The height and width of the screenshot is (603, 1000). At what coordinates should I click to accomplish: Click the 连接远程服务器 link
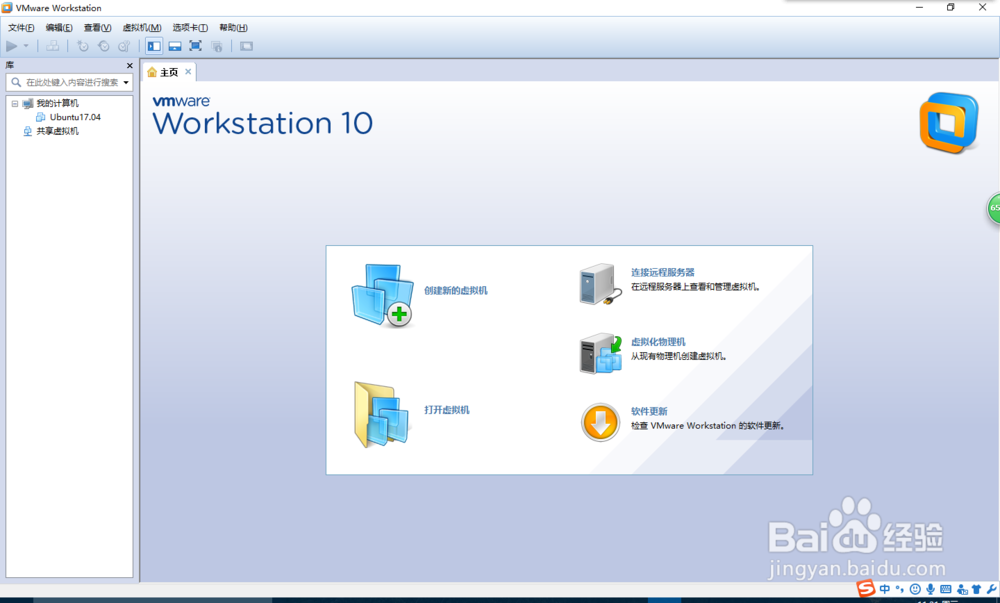663,272
